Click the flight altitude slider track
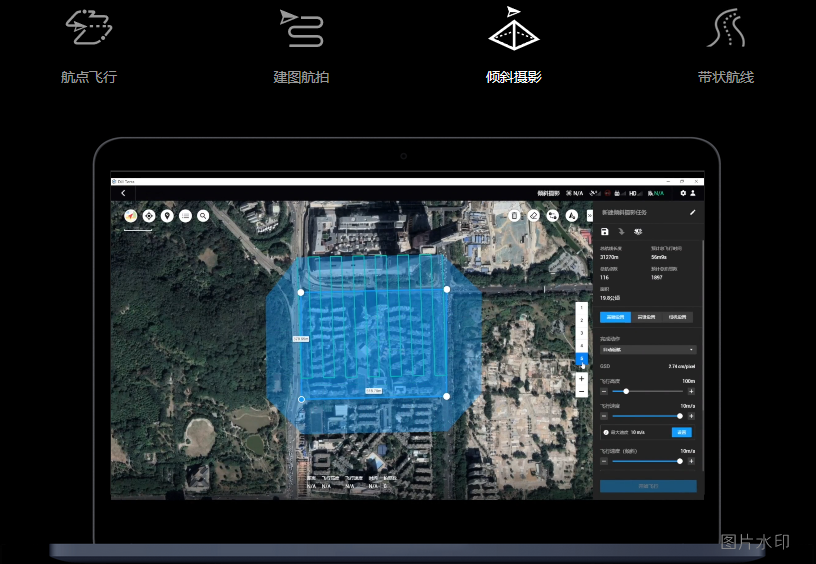This screenshot has width=816, height=564. tap(650, 391)
